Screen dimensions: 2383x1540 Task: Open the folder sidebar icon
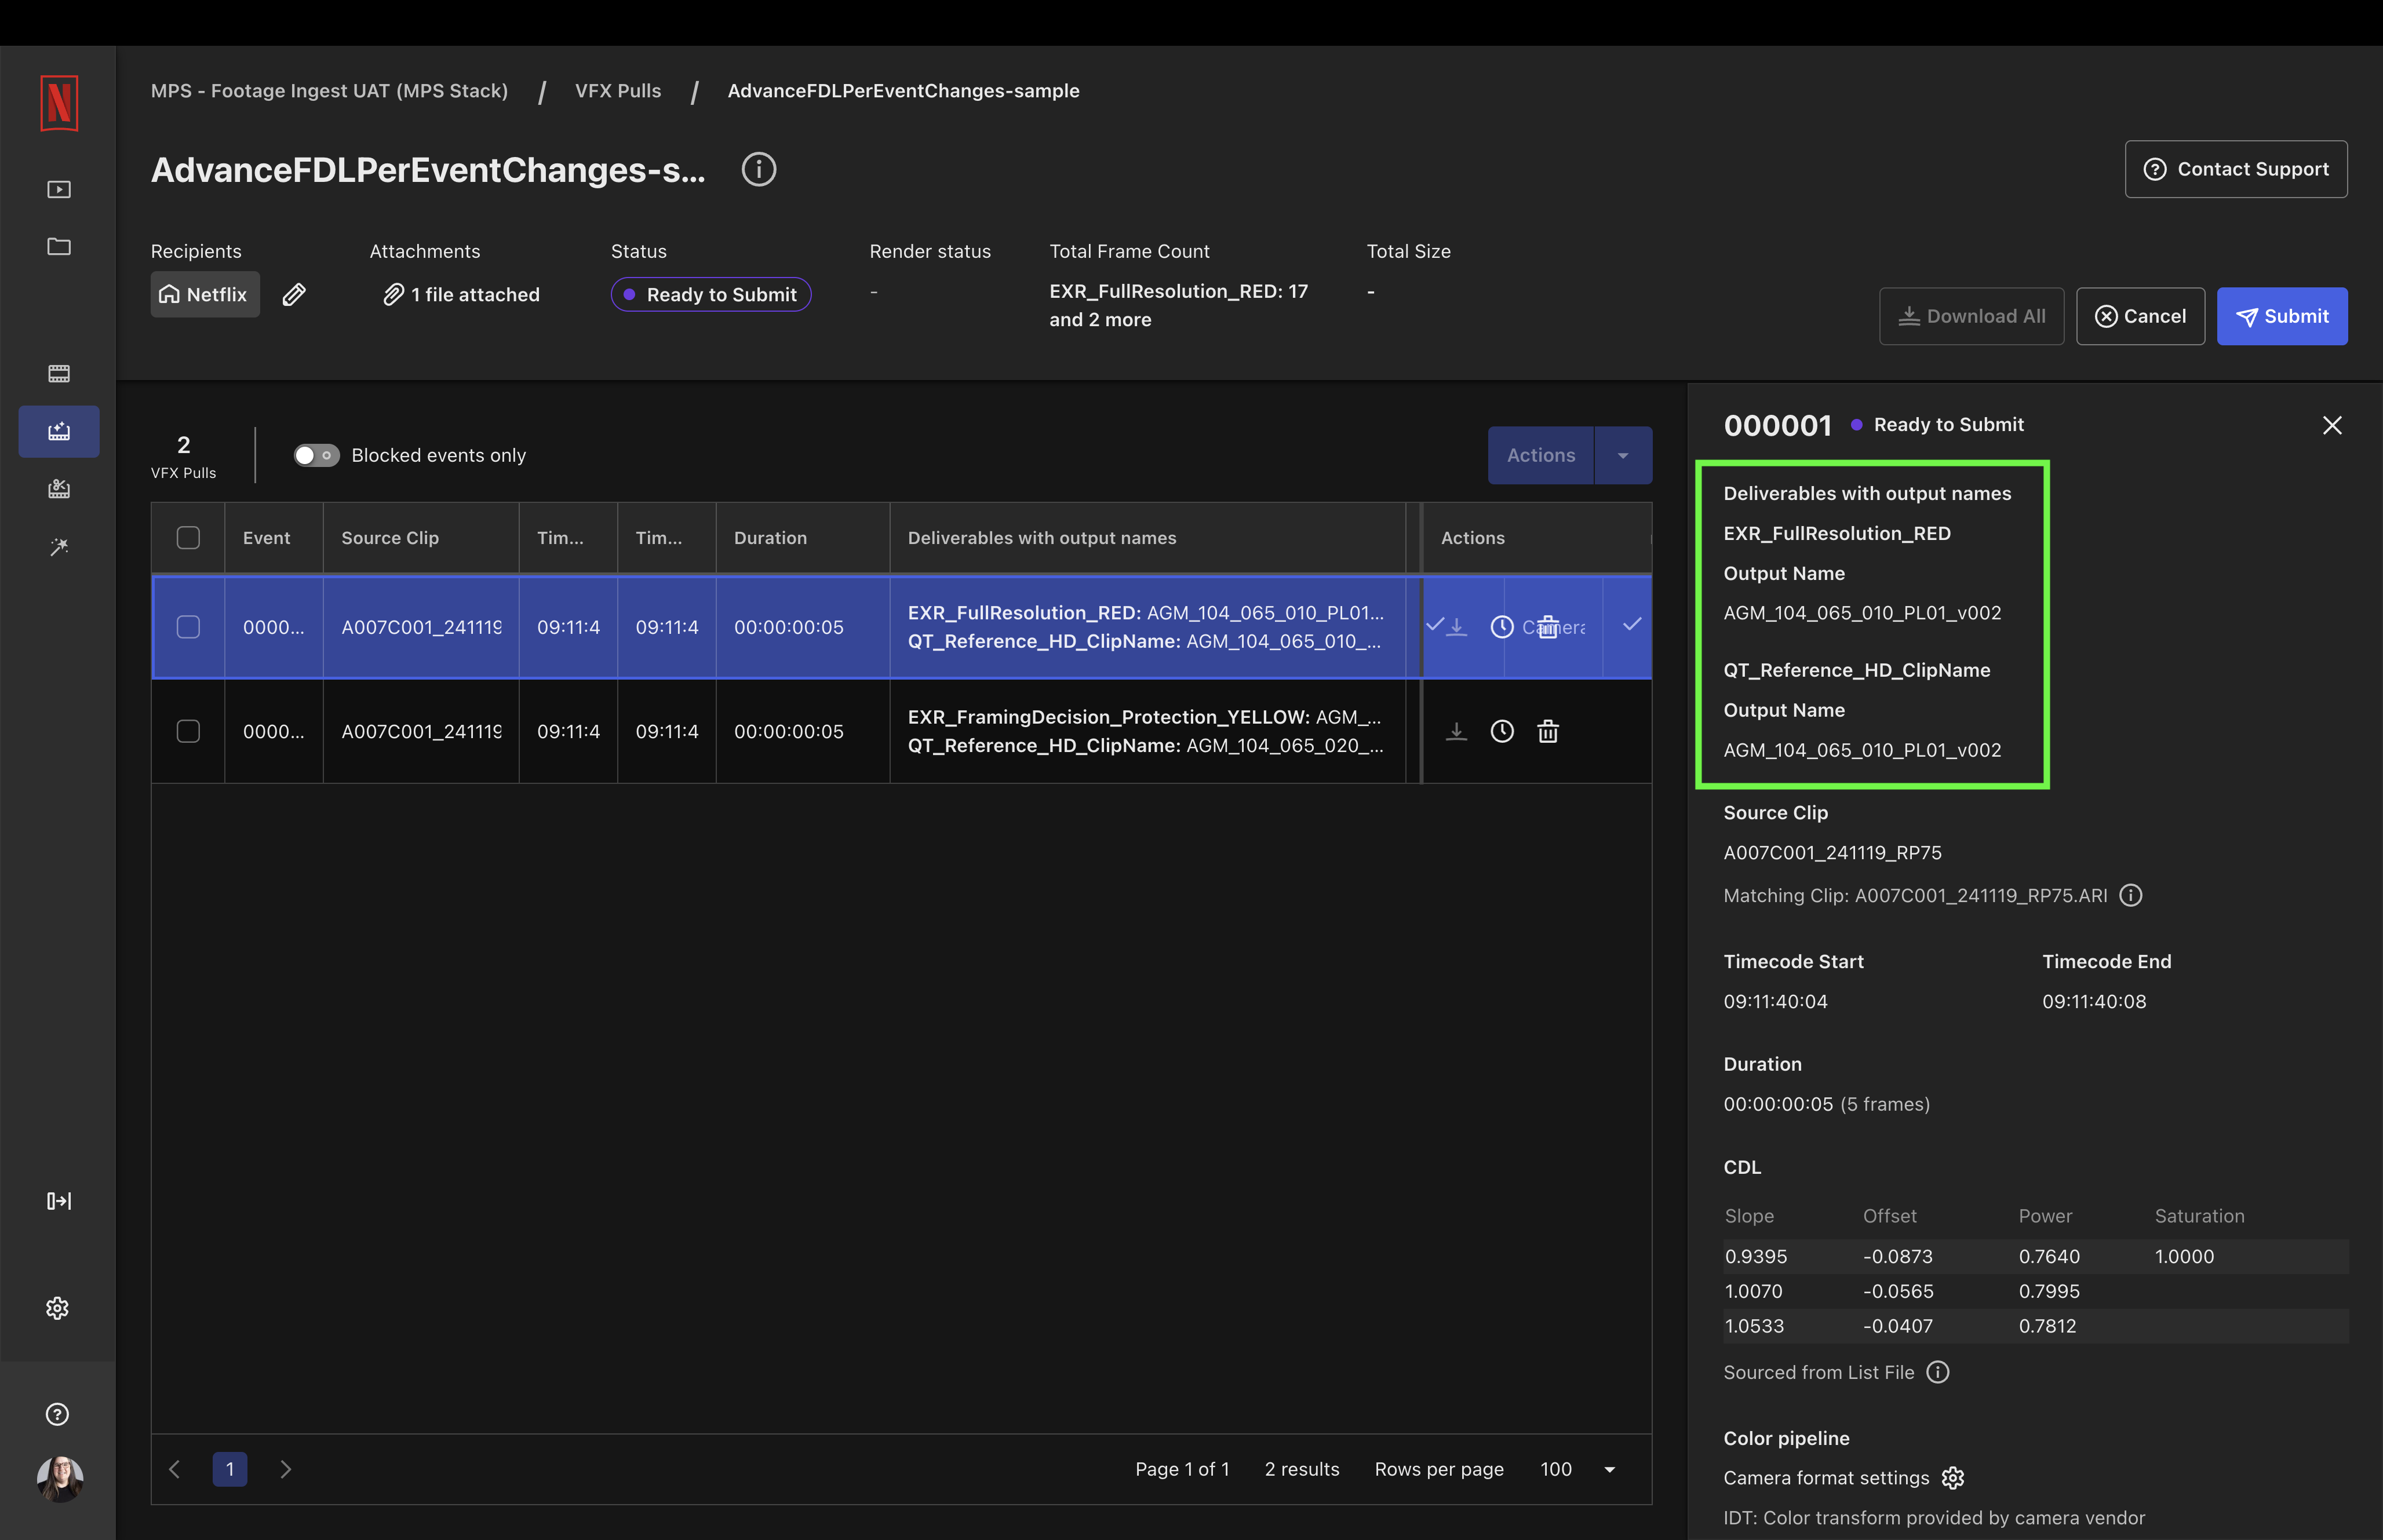[x=59, y=246]
